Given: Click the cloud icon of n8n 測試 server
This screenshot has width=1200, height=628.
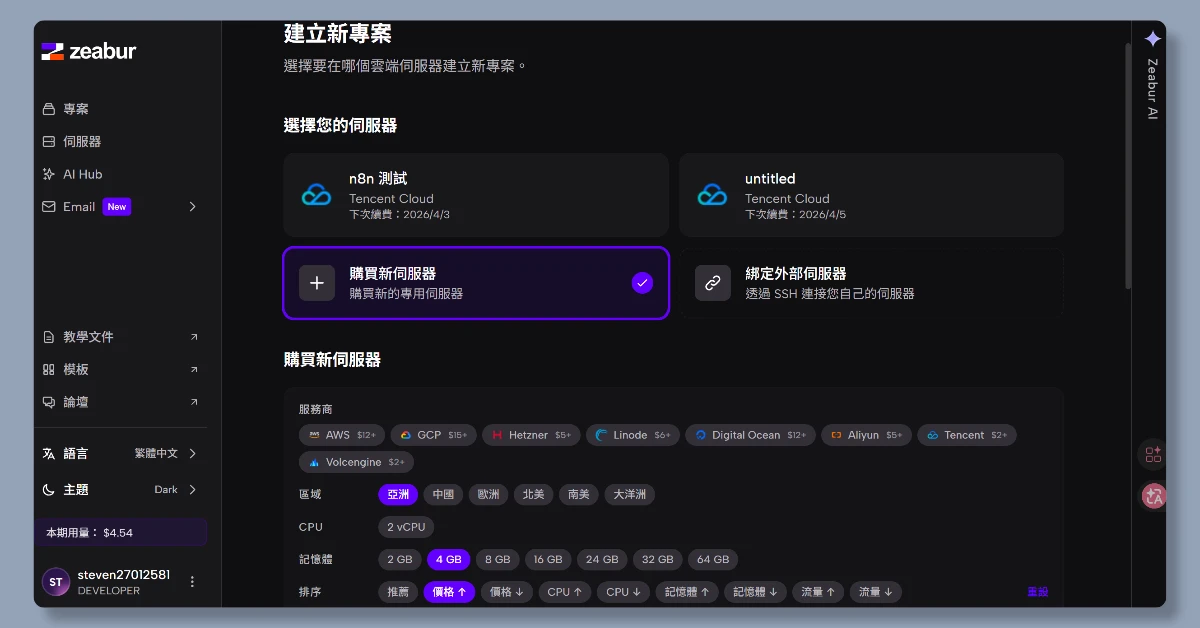Looking at the screenshot, I should pyautogui.click(x=316, y=194).
